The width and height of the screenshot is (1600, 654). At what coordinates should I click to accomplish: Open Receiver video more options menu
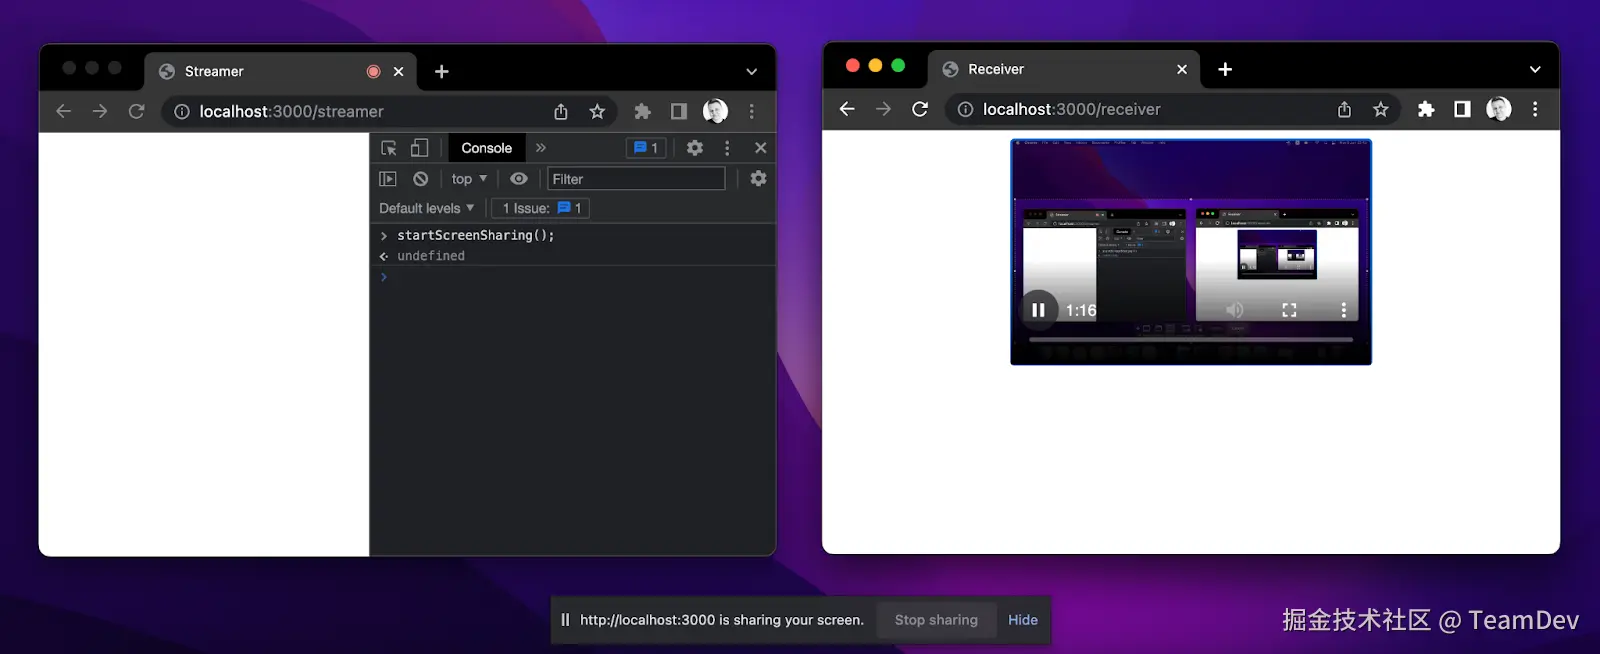coord(1343,310)
